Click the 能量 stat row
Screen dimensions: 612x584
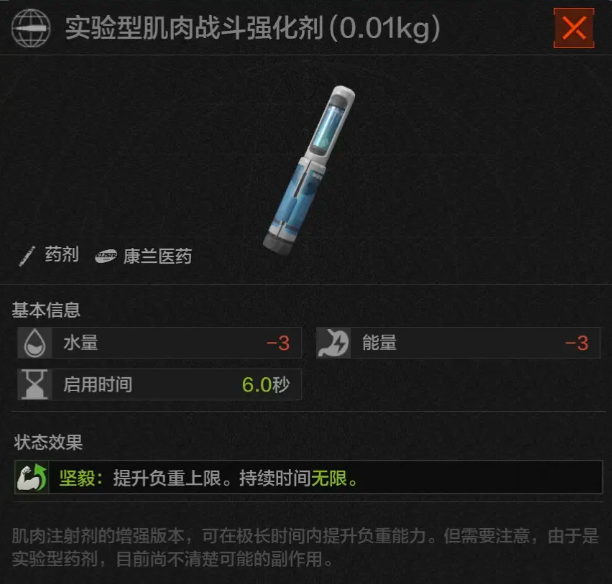pyautogui.click(x=458, y=343)
